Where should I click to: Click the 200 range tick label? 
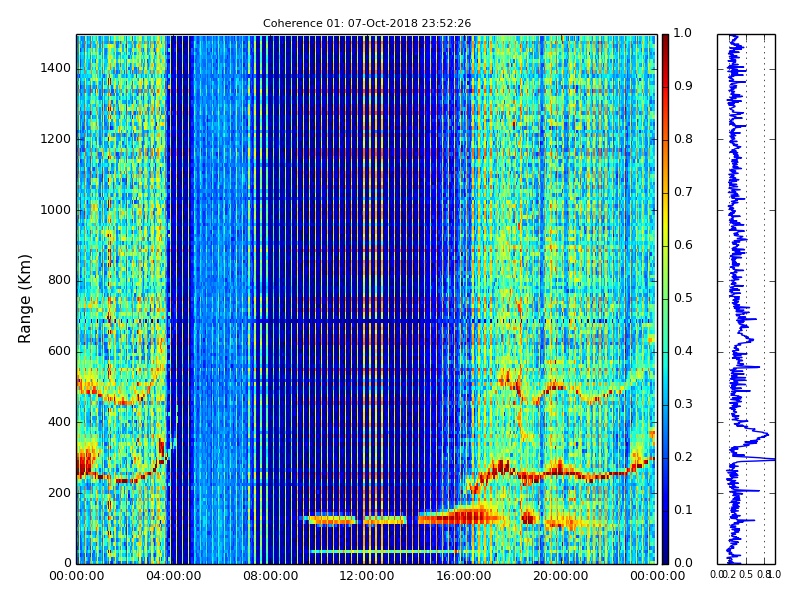click(x=60, y=493)
